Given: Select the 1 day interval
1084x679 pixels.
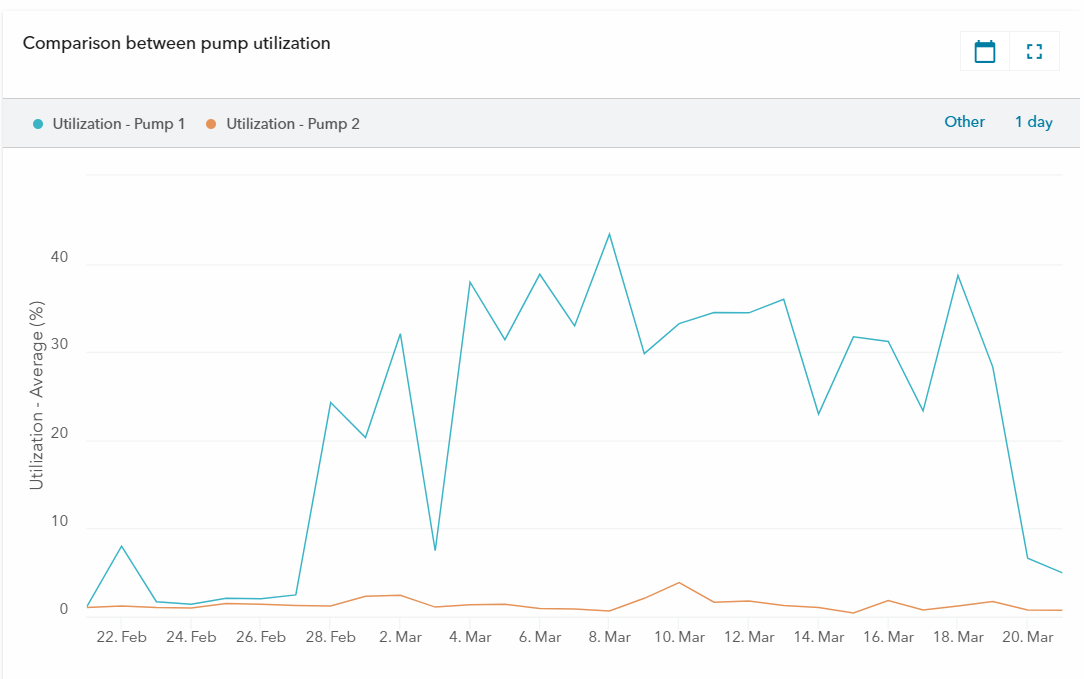Looking at the screenshot, I should (1033, 122).
